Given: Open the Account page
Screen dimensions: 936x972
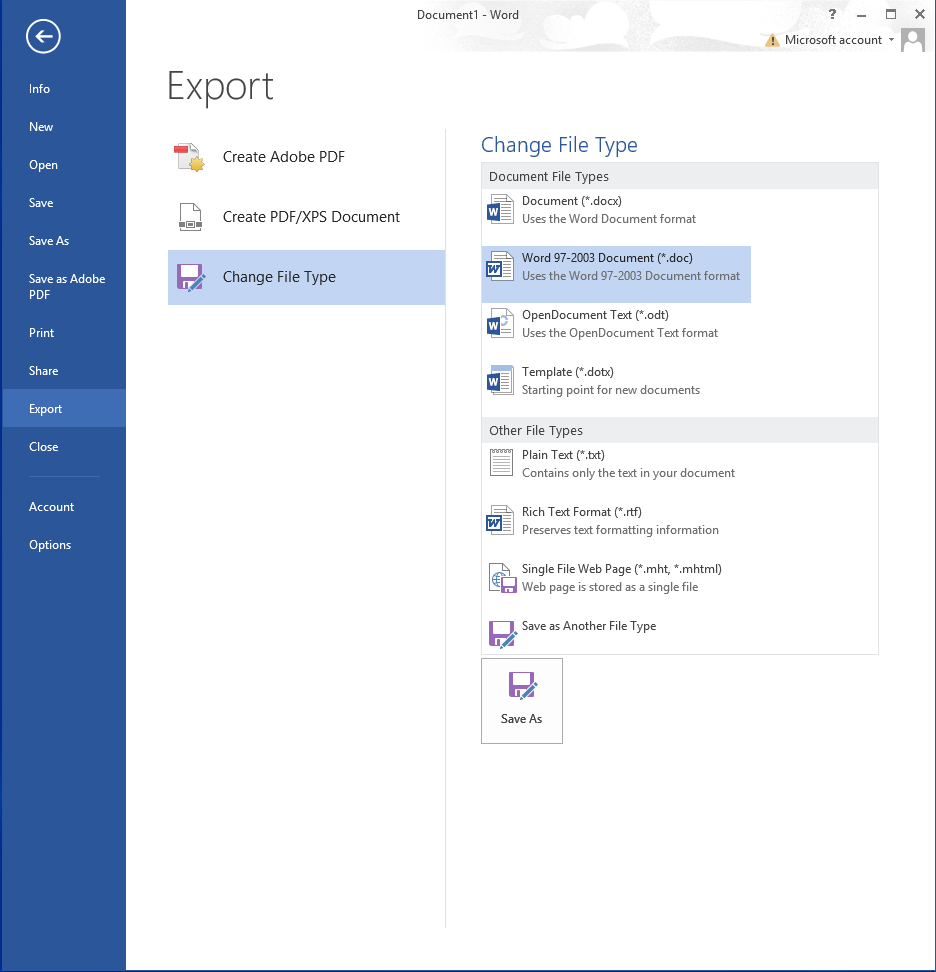Looking at the screenshot, I should coord(64,506).
